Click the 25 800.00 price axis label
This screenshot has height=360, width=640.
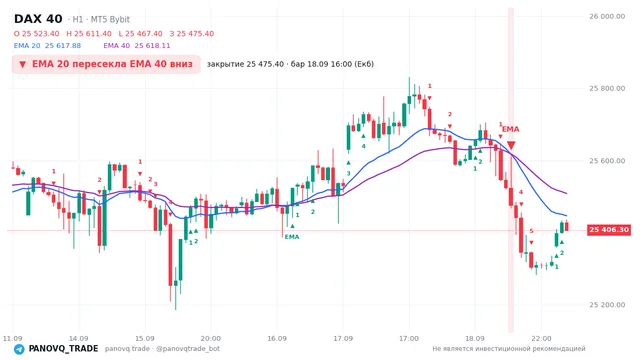607,88
